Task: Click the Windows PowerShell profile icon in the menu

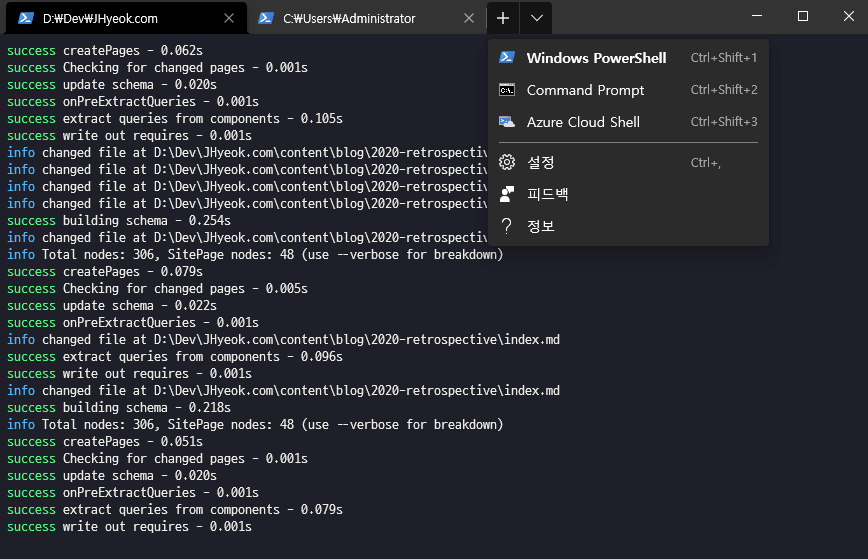Action: [x=507, y=57]
